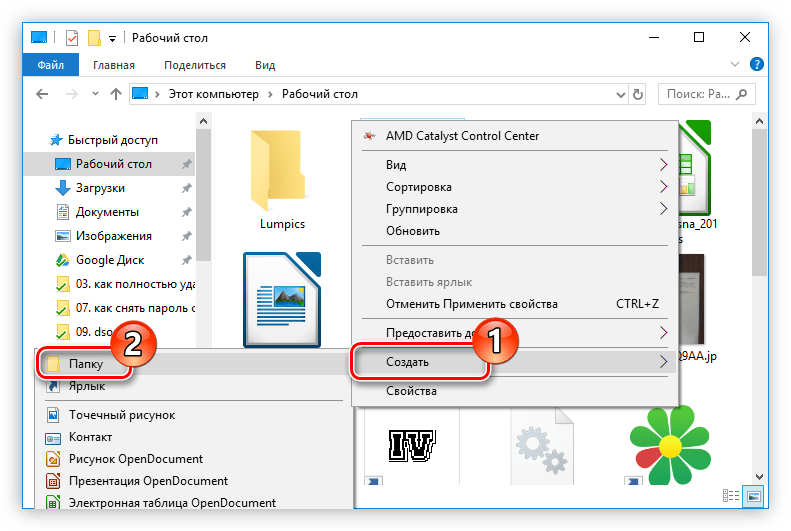
Task: Open the LibreOffice Calc spreadsheet file icon
Action: click(694, 168)
